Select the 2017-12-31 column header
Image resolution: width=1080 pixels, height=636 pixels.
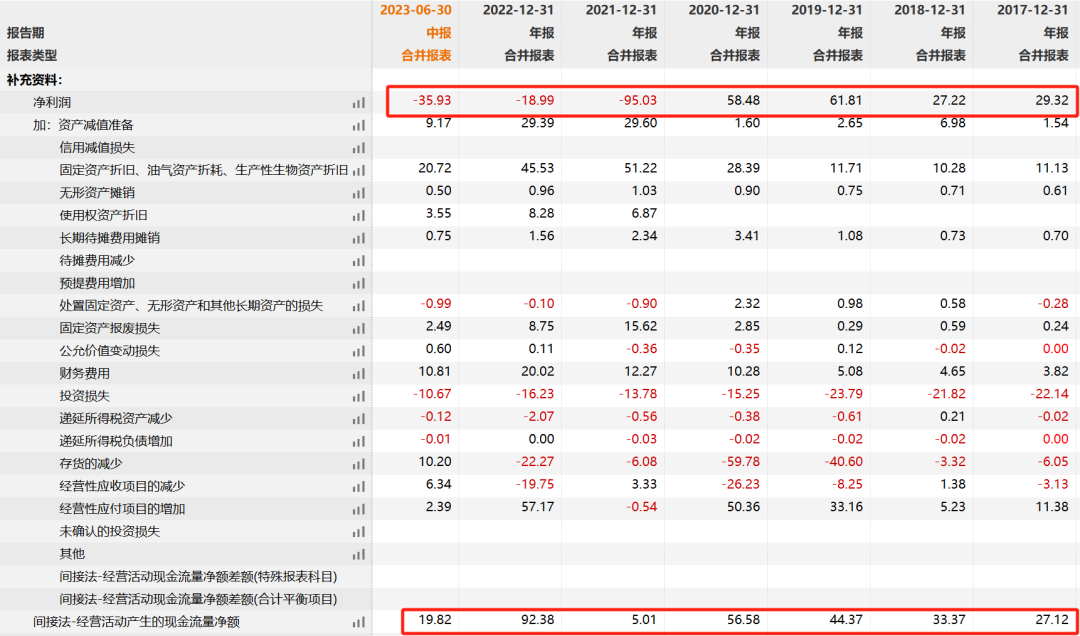pos(1032,10)
